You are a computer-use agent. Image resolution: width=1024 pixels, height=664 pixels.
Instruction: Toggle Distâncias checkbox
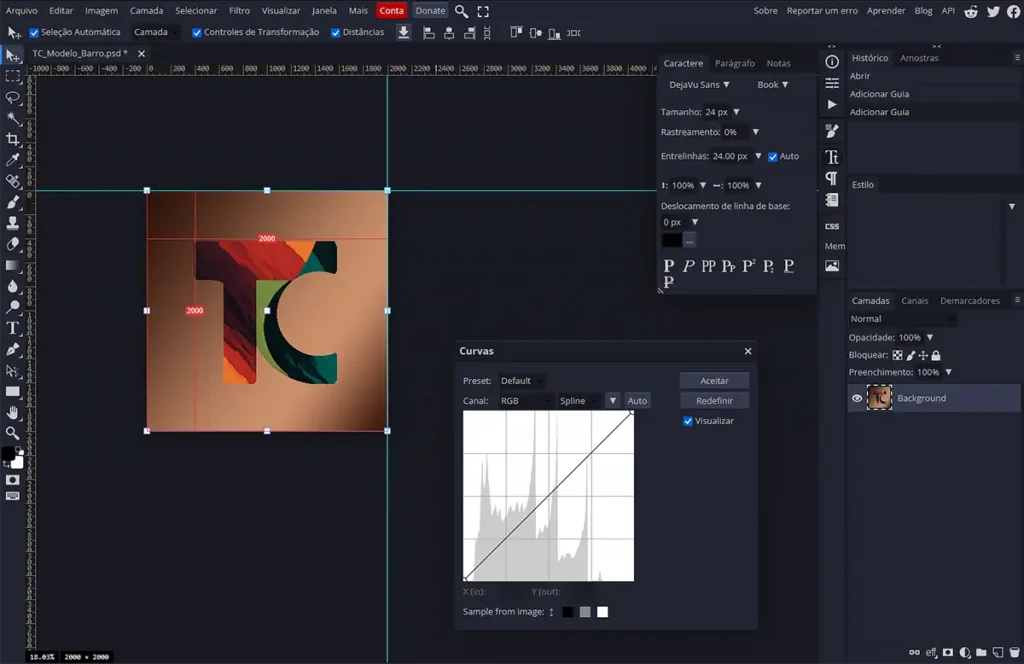336,33
